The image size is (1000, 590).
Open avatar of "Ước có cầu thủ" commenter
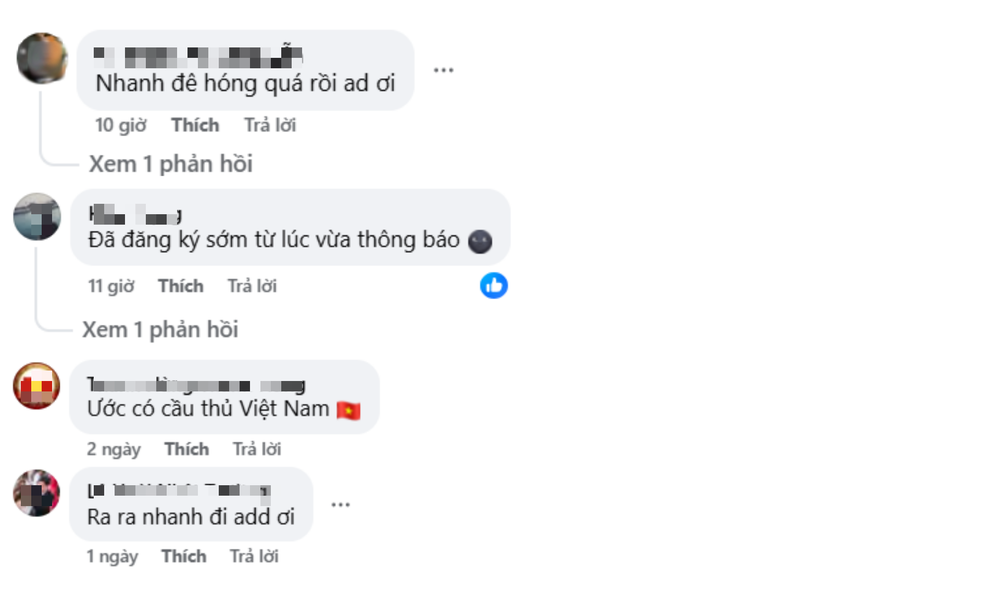coord(36,386)
